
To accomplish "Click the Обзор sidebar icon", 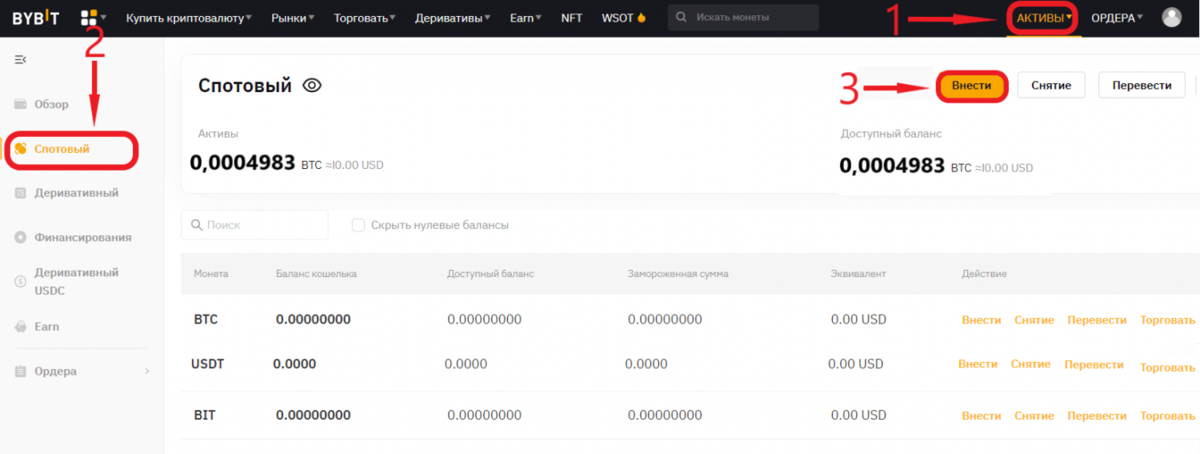I will [20, 104].
